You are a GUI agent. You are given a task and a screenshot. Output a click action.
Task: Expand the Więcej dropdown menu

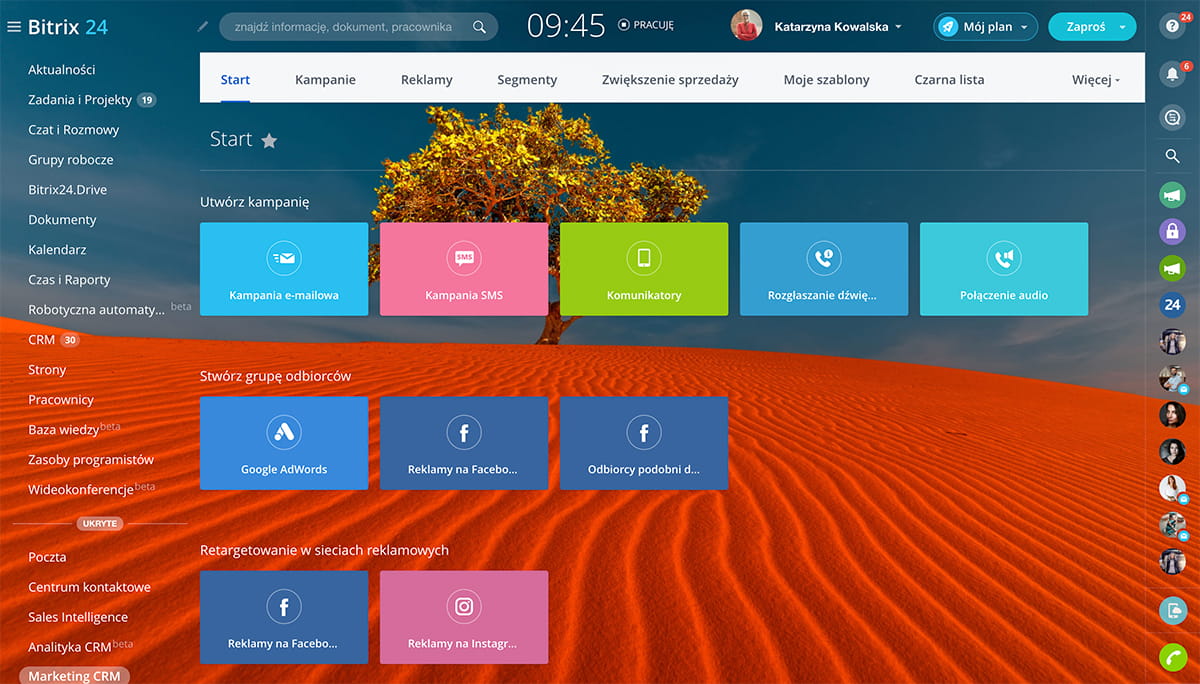pyautogui.click(x=1095, y=80)
